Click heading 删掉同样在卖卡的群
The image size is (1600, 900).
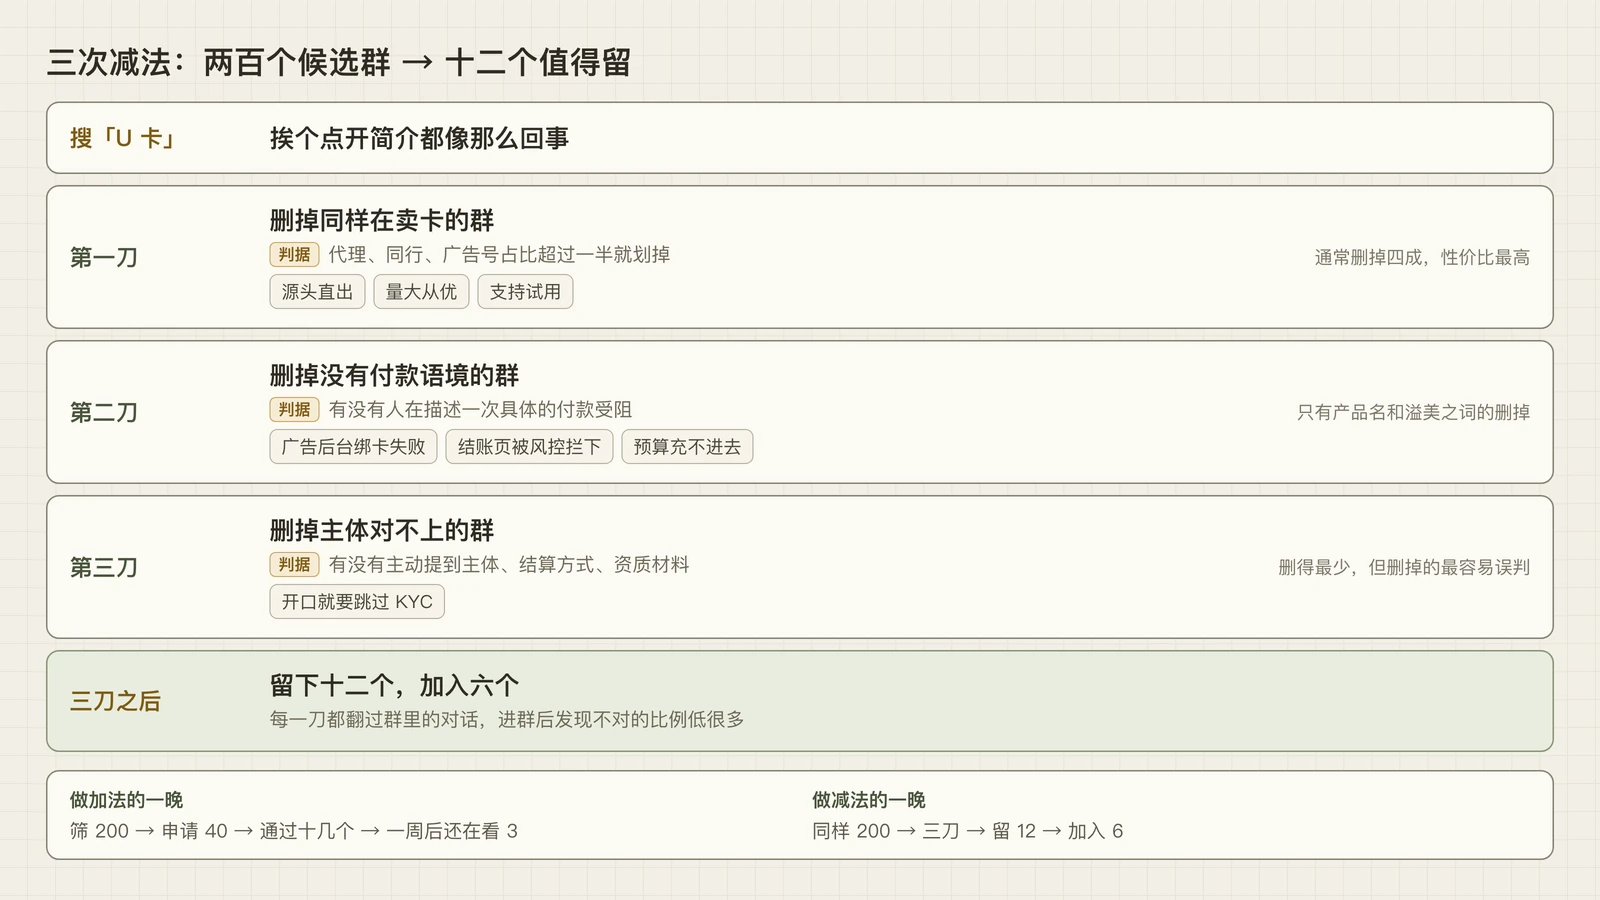tap(382, 220)
